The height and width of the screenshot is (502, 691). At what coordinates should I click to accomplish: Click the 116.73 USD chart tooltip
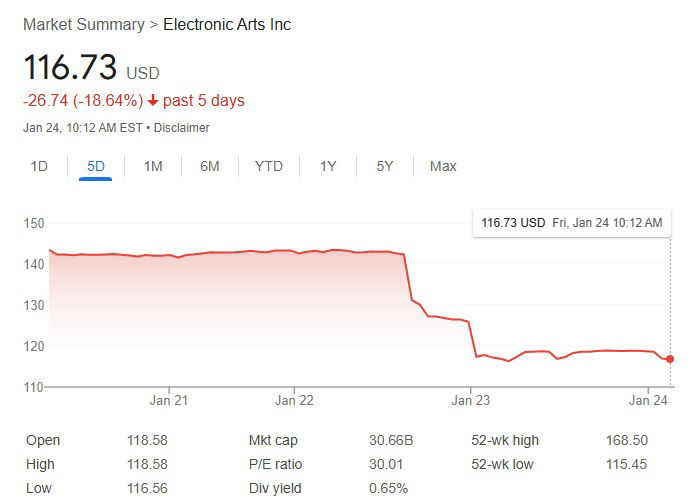tap(571, 222)
